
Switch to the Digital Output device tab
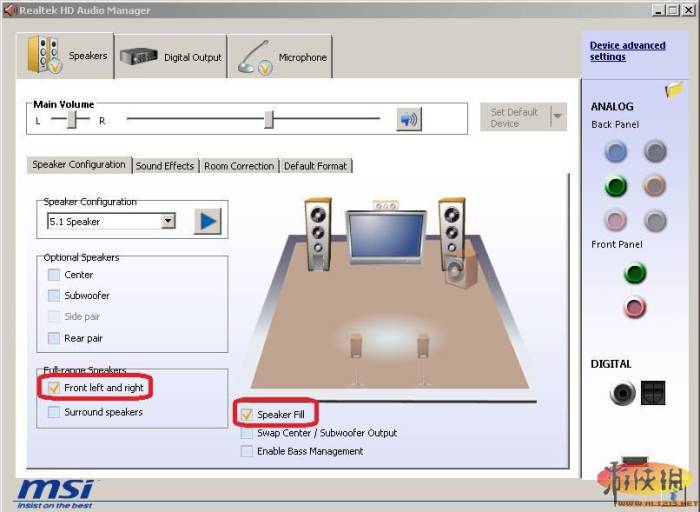(x=171, y=57)
